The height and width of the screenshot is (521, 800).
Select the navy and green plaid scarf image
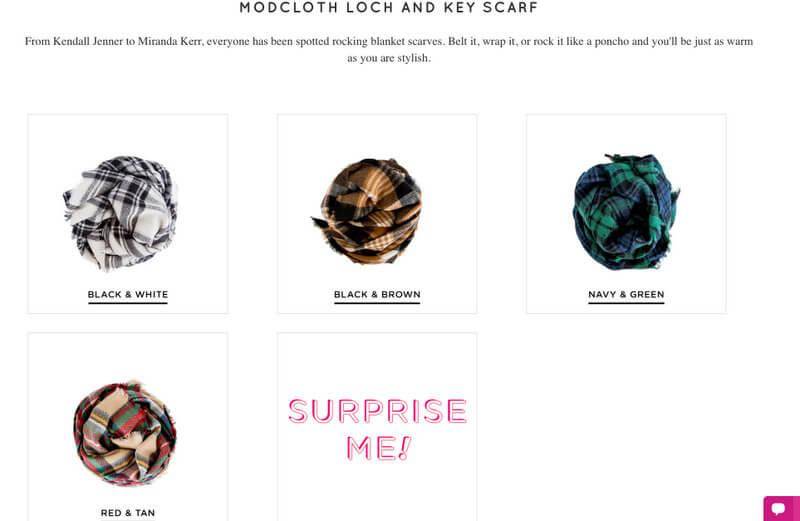[626, 212]
